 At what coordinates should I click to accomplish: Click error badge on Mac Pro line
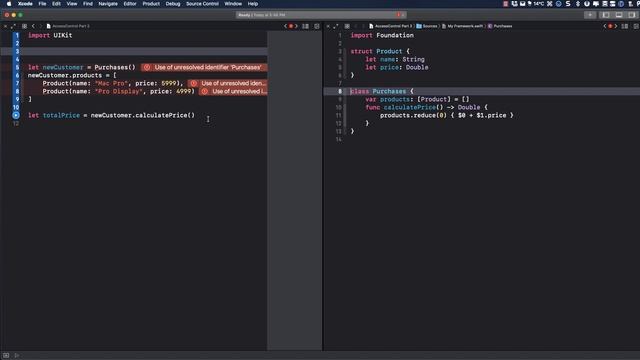(x=227, y=83)
